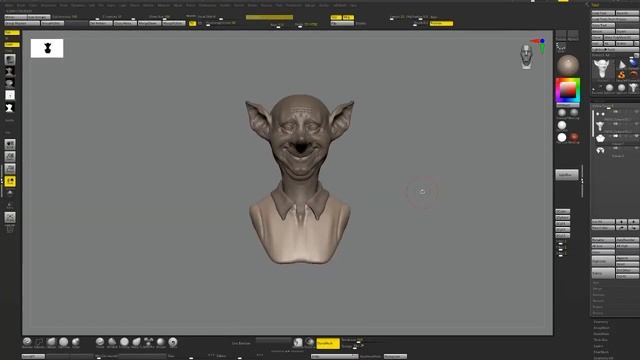Open the Document menu in the menu bar
Viewport: 640px width, 360px height.
[48, 5]
